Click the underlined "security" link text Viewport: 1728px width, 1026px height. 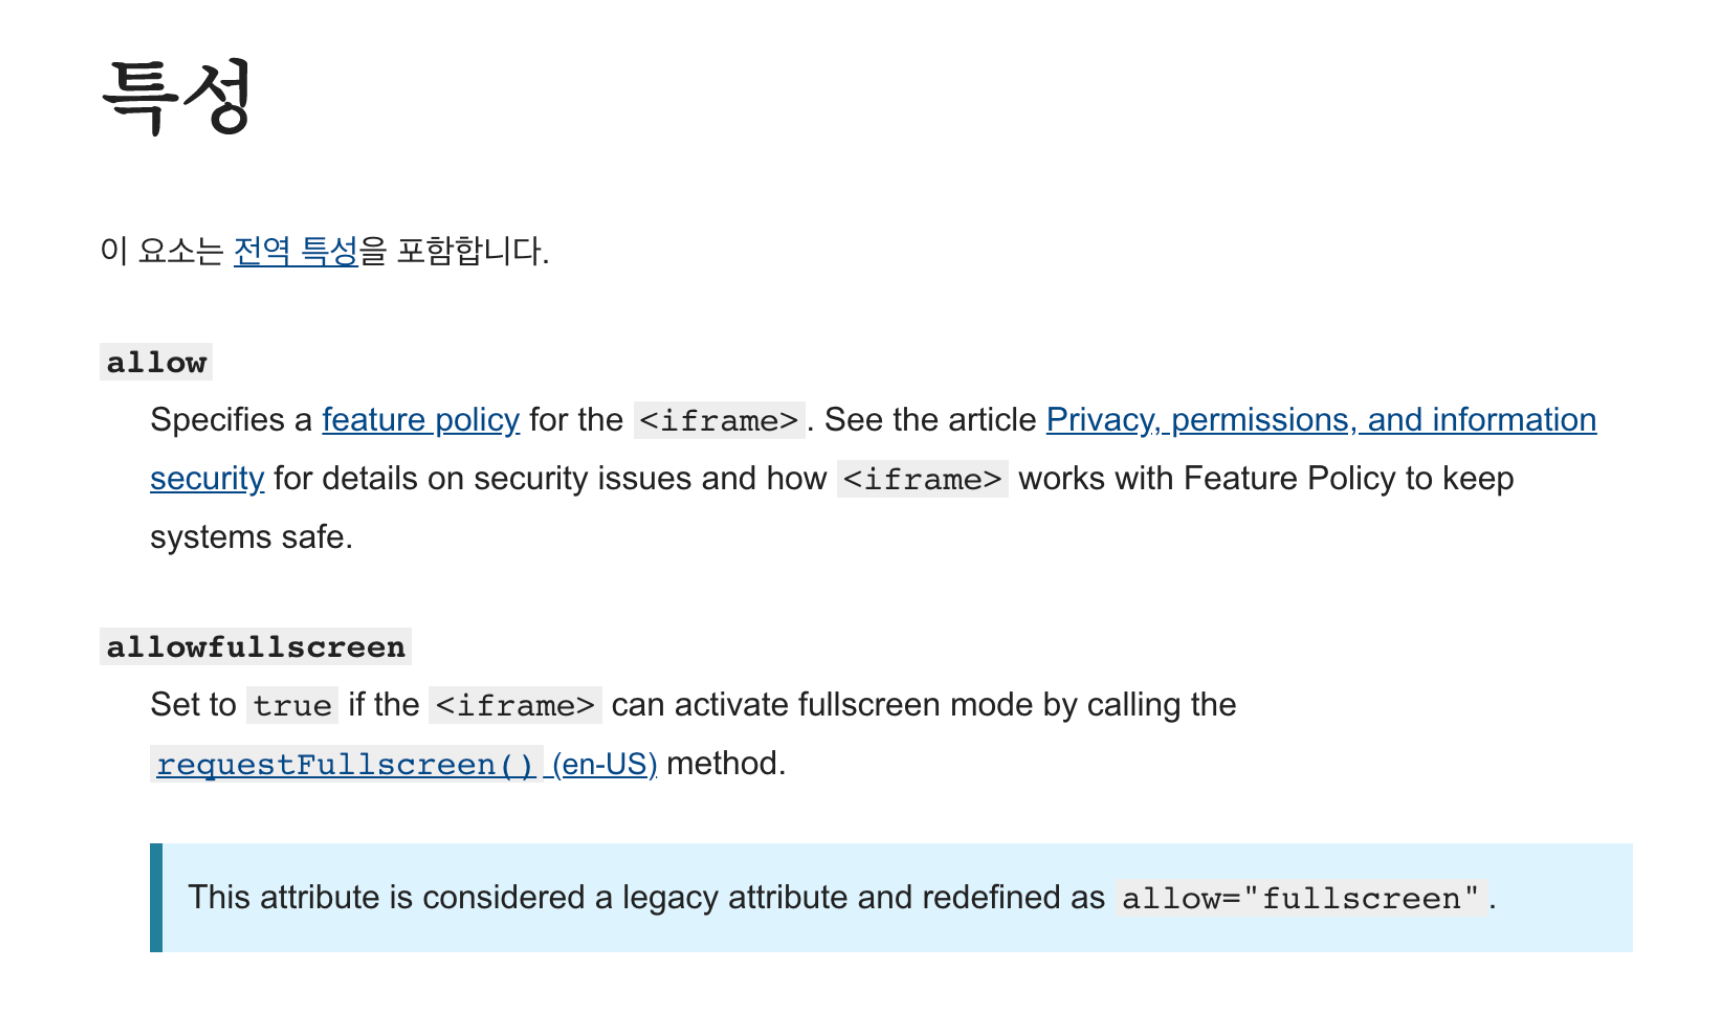point(207,479)
